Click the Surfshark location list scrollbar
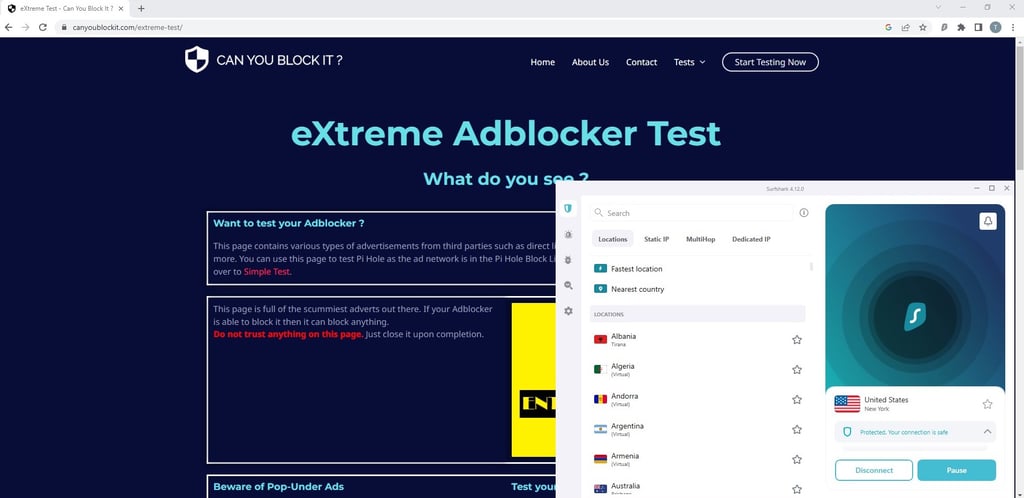 [x=812, y=266]
